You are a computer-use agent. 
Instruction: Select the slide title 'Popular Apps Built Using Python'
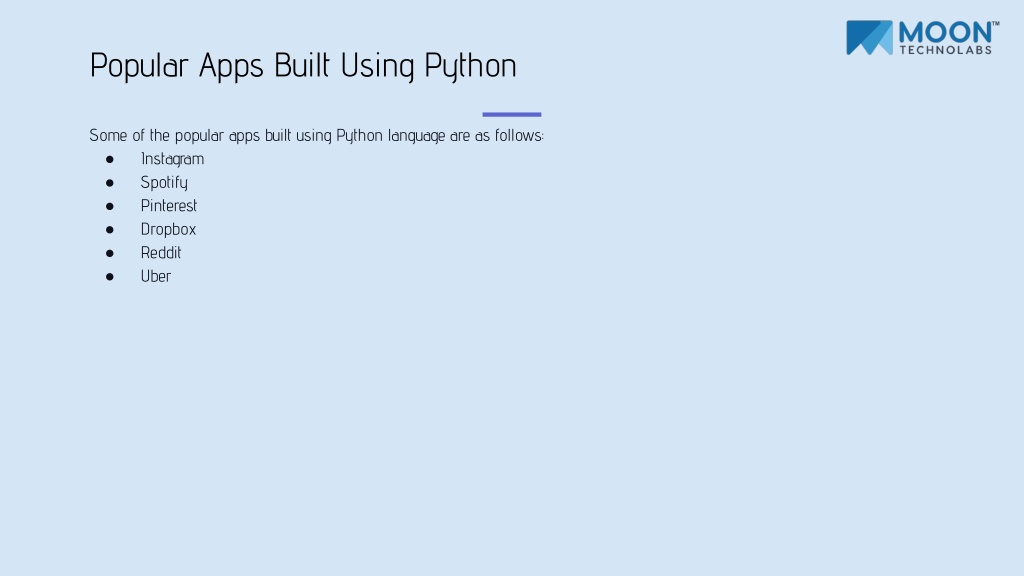click(303, 66)
